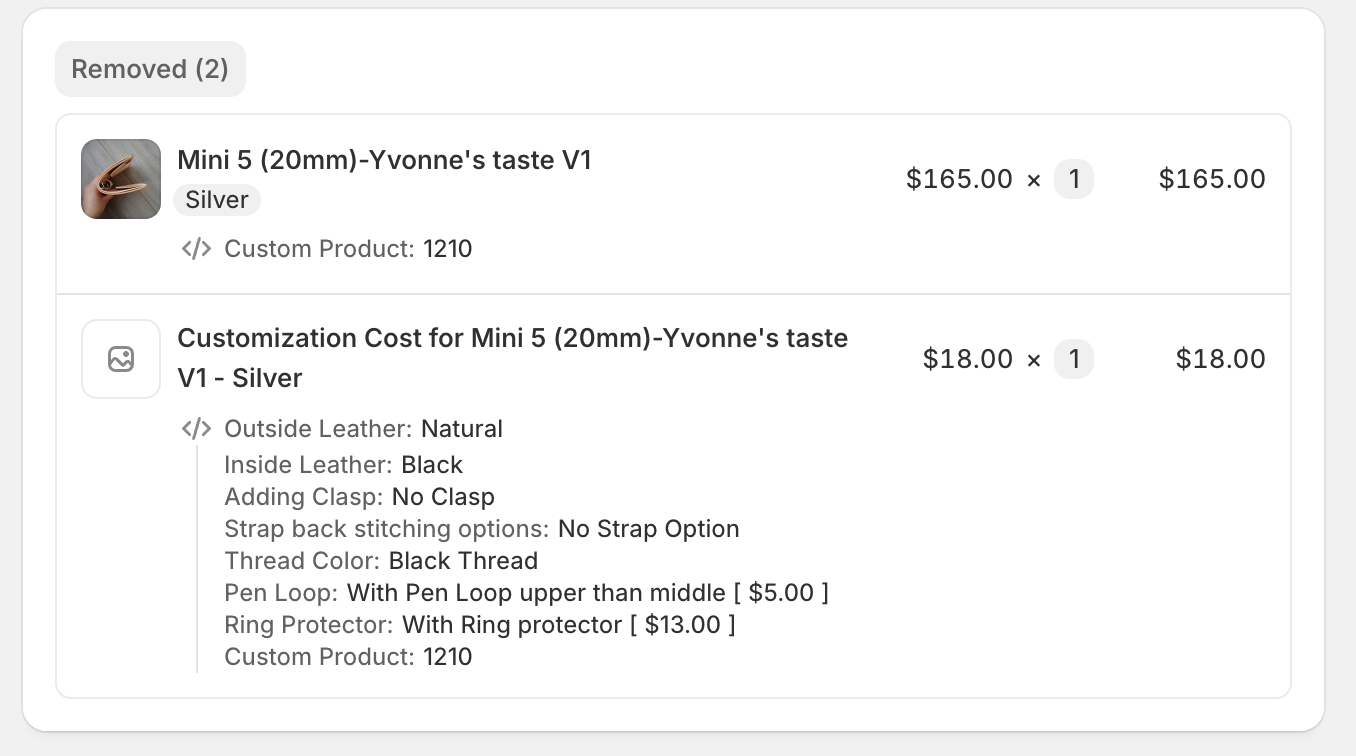
Task: Click Pen Loop upper than middle option text
Action: click(536, 593)
